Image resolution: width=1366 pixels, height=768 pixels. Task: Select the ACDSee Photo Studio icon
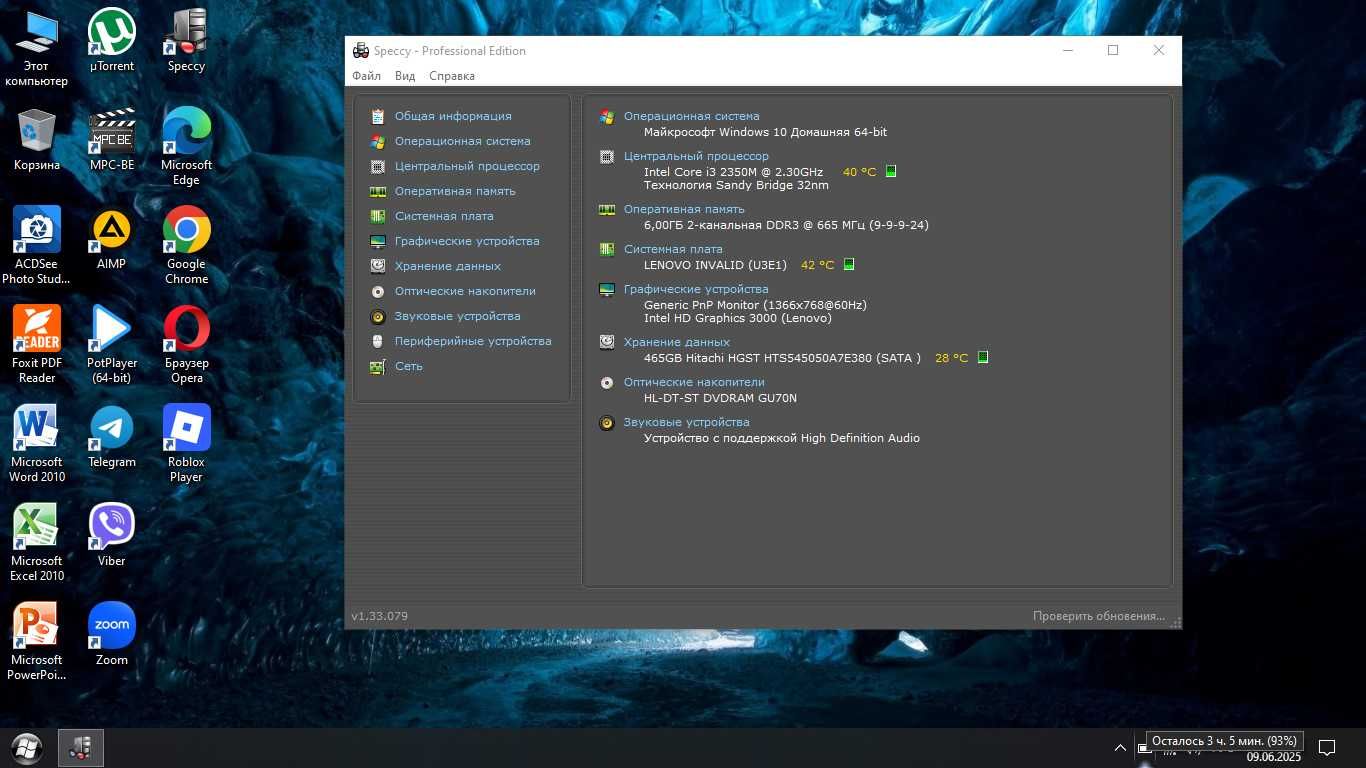[37, 246]
